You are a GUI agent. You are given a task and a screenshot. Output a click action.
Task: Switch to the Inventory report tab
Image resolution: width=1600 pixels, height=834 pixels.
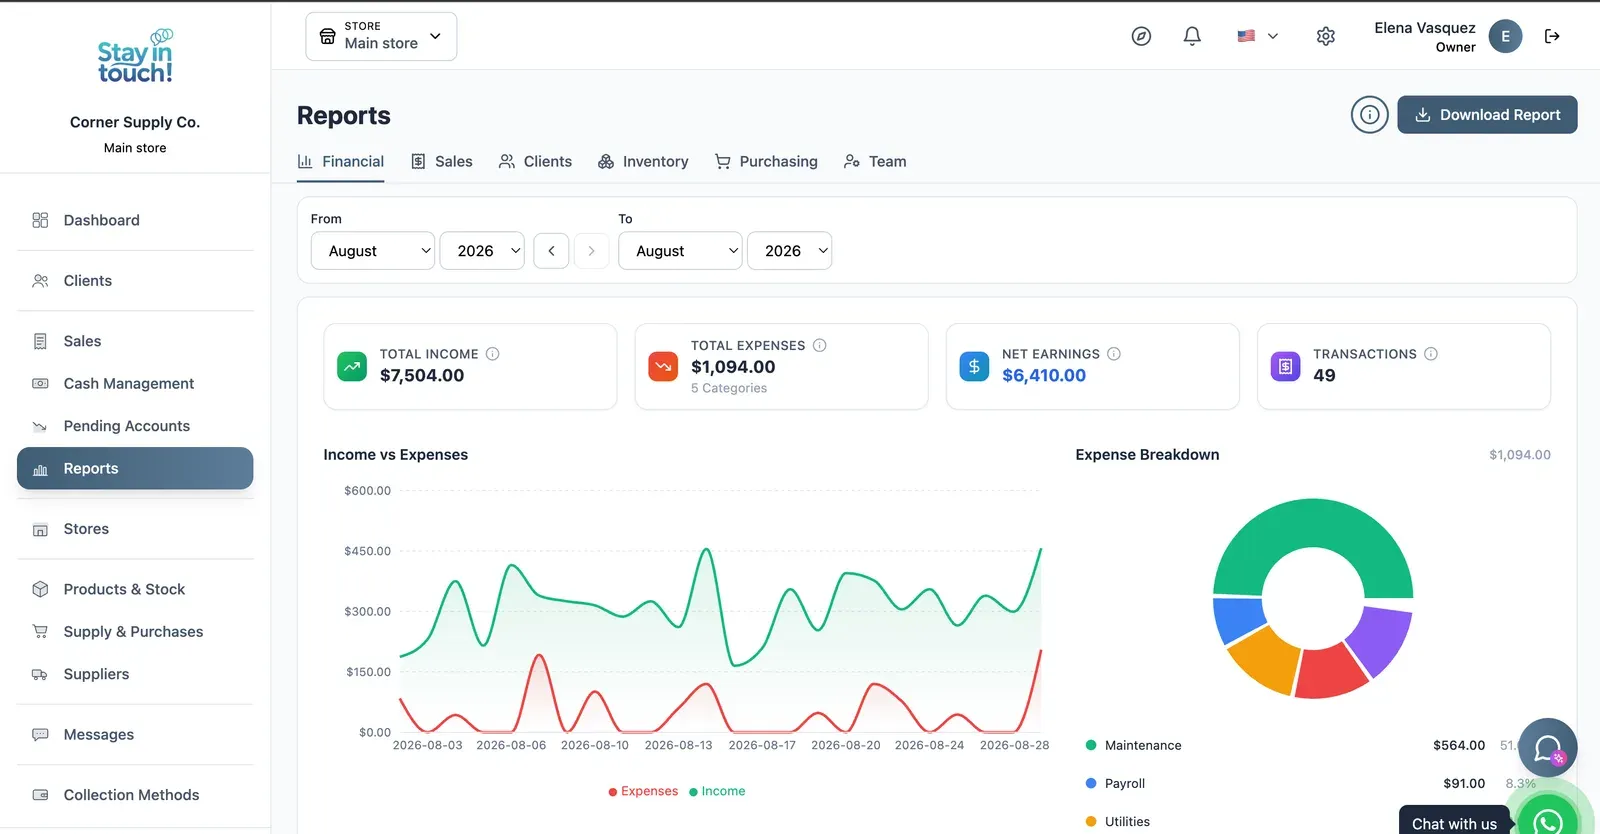click(643, 162)
